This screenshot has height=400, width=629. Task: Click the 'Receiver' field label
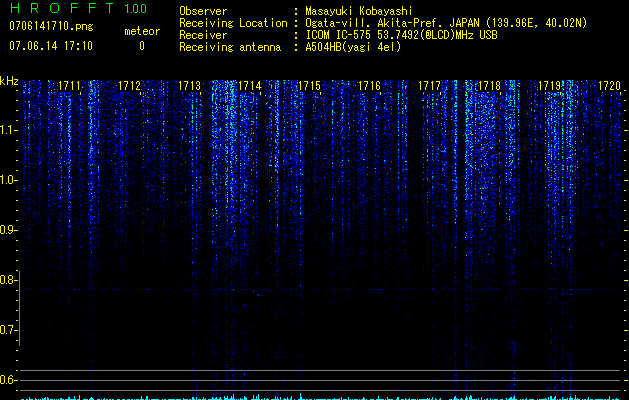[x=203, y=35]
